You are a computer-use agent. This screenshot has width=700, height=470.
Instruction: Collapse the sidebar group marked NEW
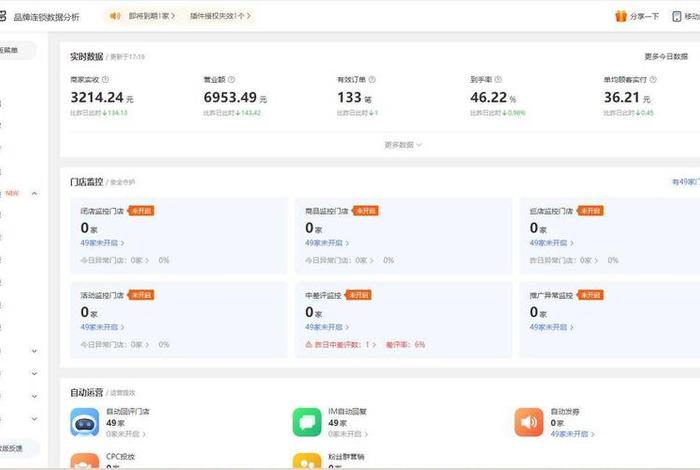pos(34,193)
